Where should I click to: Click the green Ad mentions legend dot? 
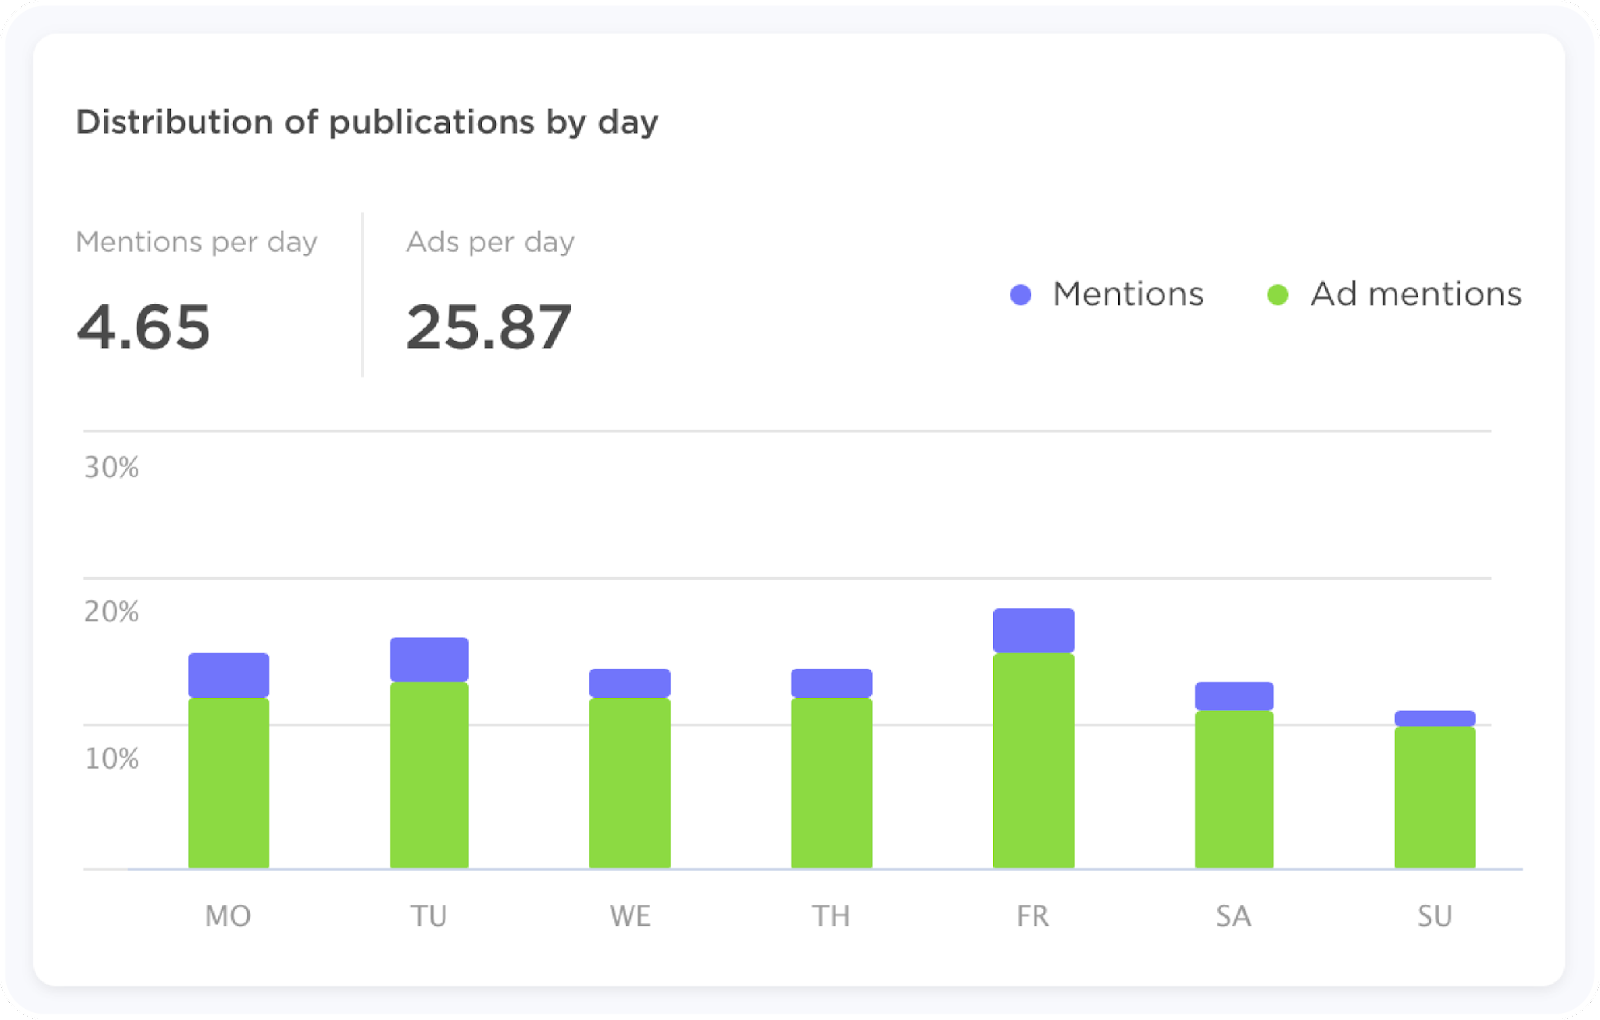coord(1277,295)
